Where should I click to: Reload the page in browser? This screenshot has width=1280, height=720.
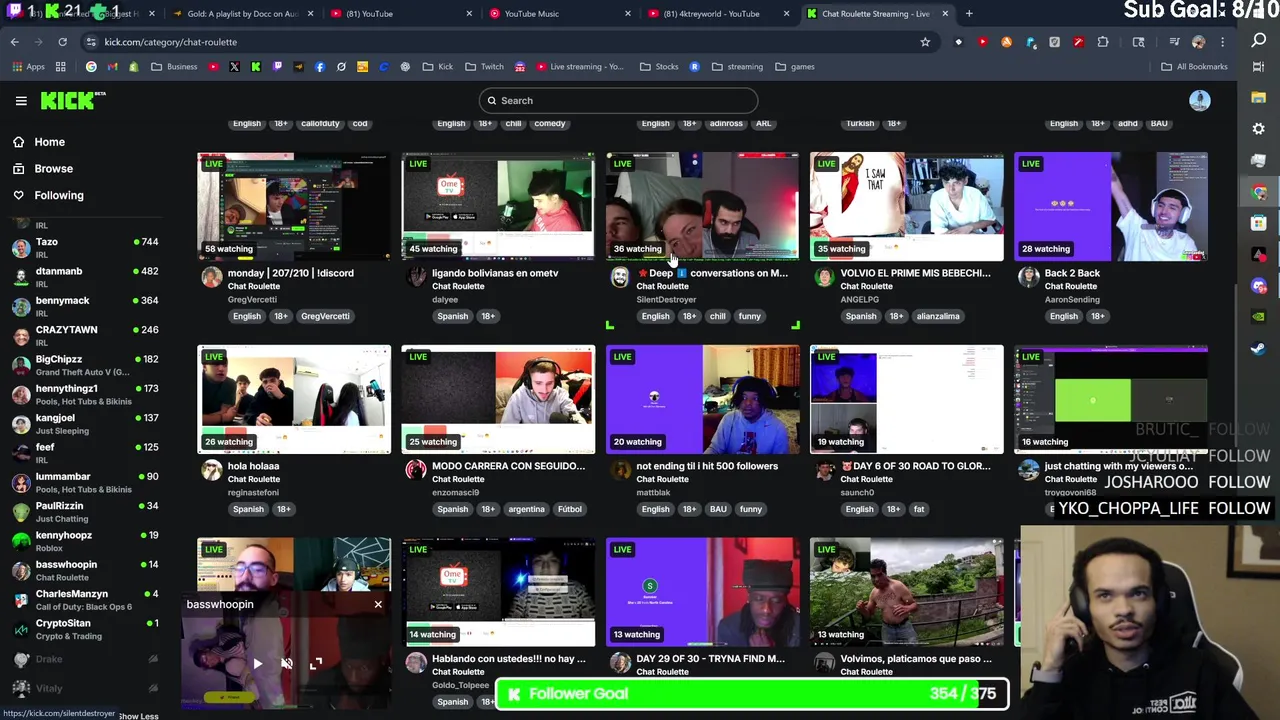[62, 42]
